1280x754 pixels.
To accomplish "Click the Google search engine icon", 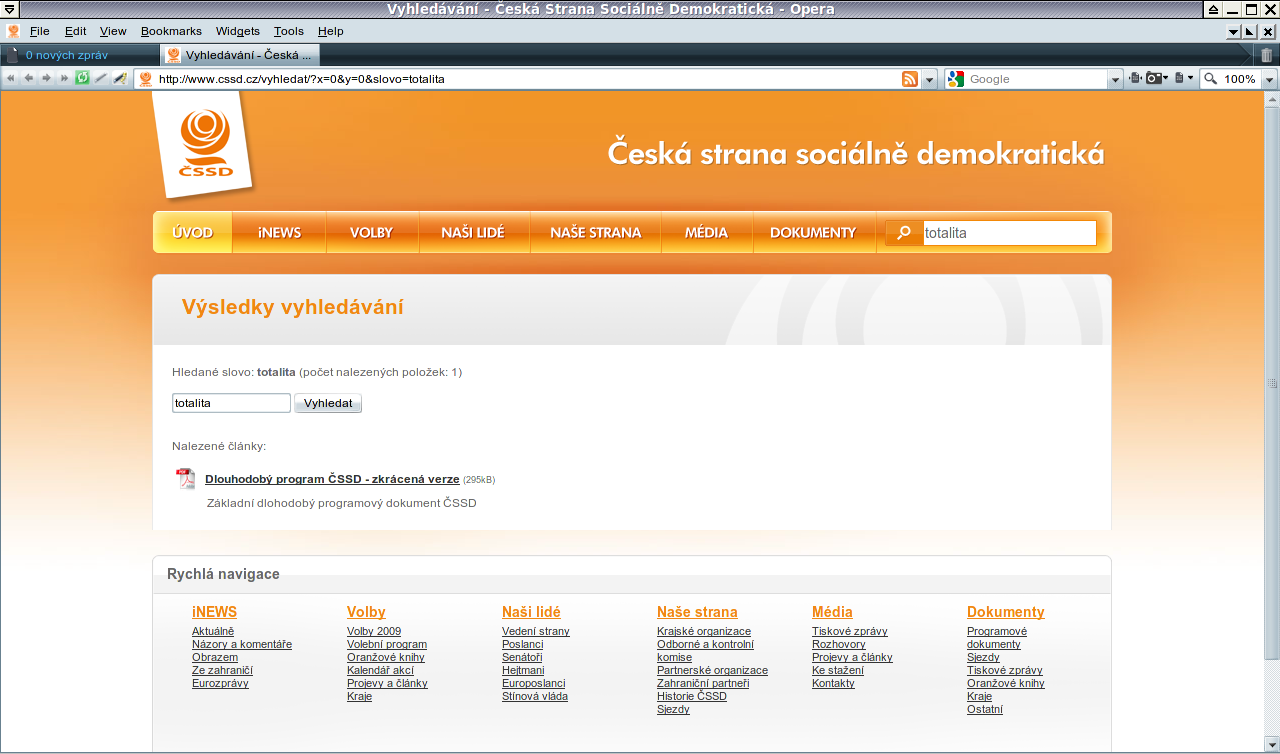I will (x=956, y=79).
